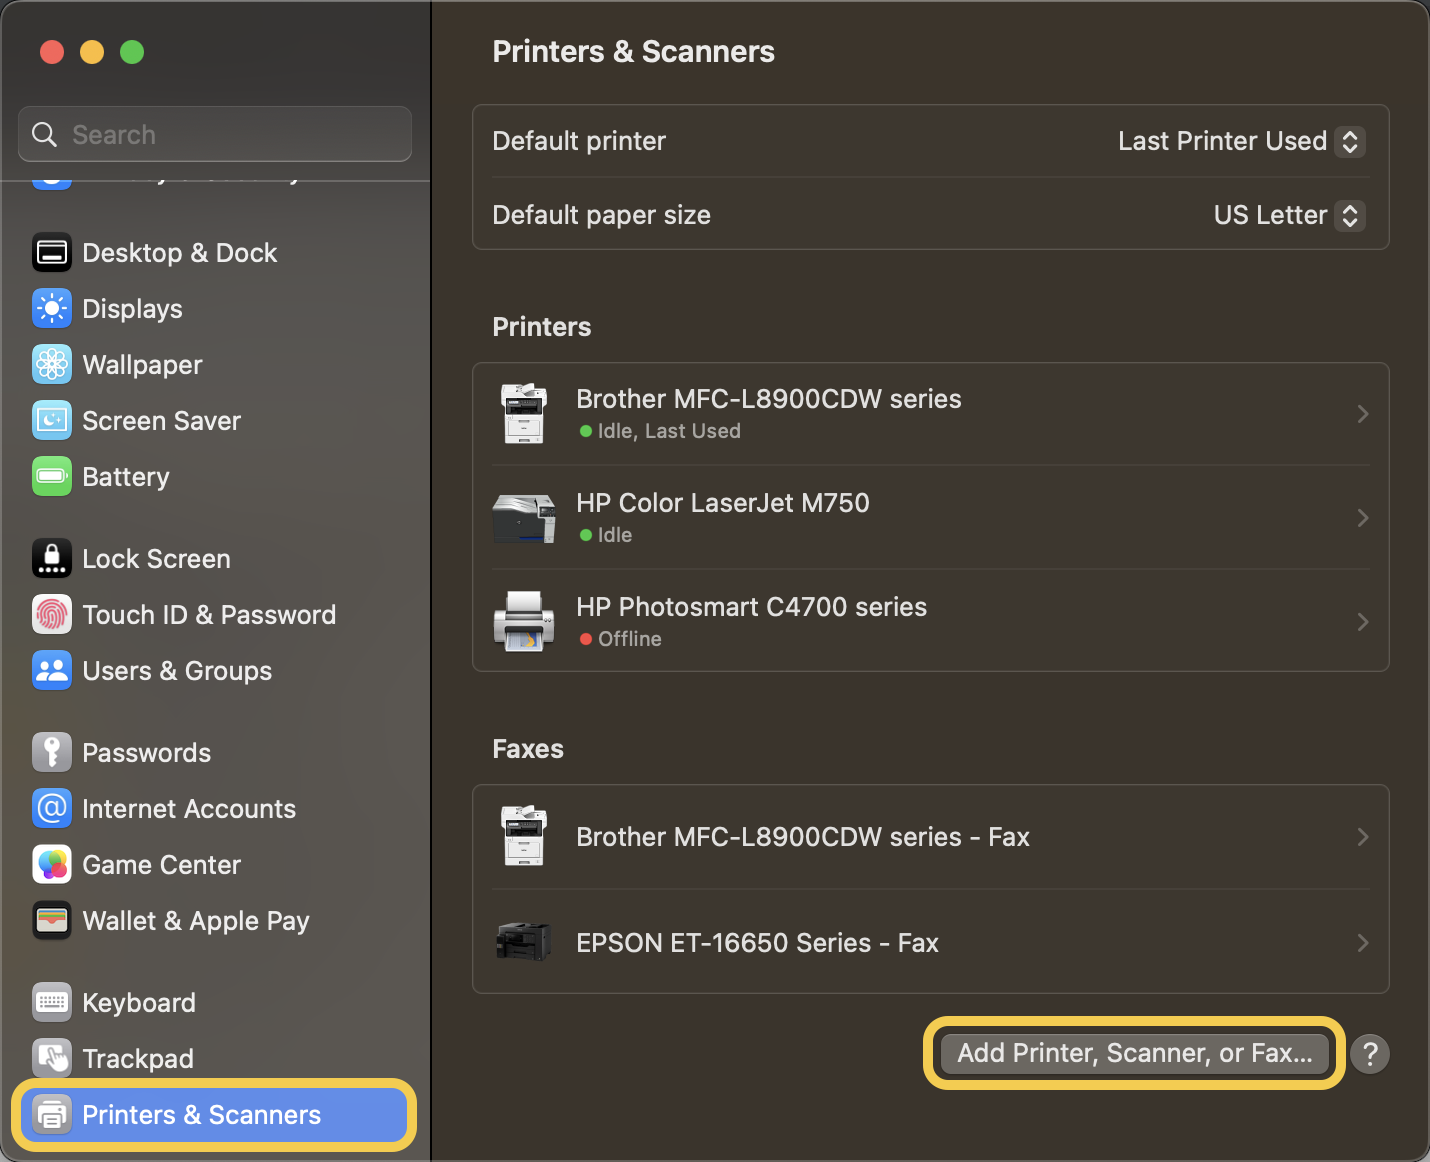Click the Game Center colorful icon
This screenshot has height=1162, width=1430.
click(x=52, y=865)
